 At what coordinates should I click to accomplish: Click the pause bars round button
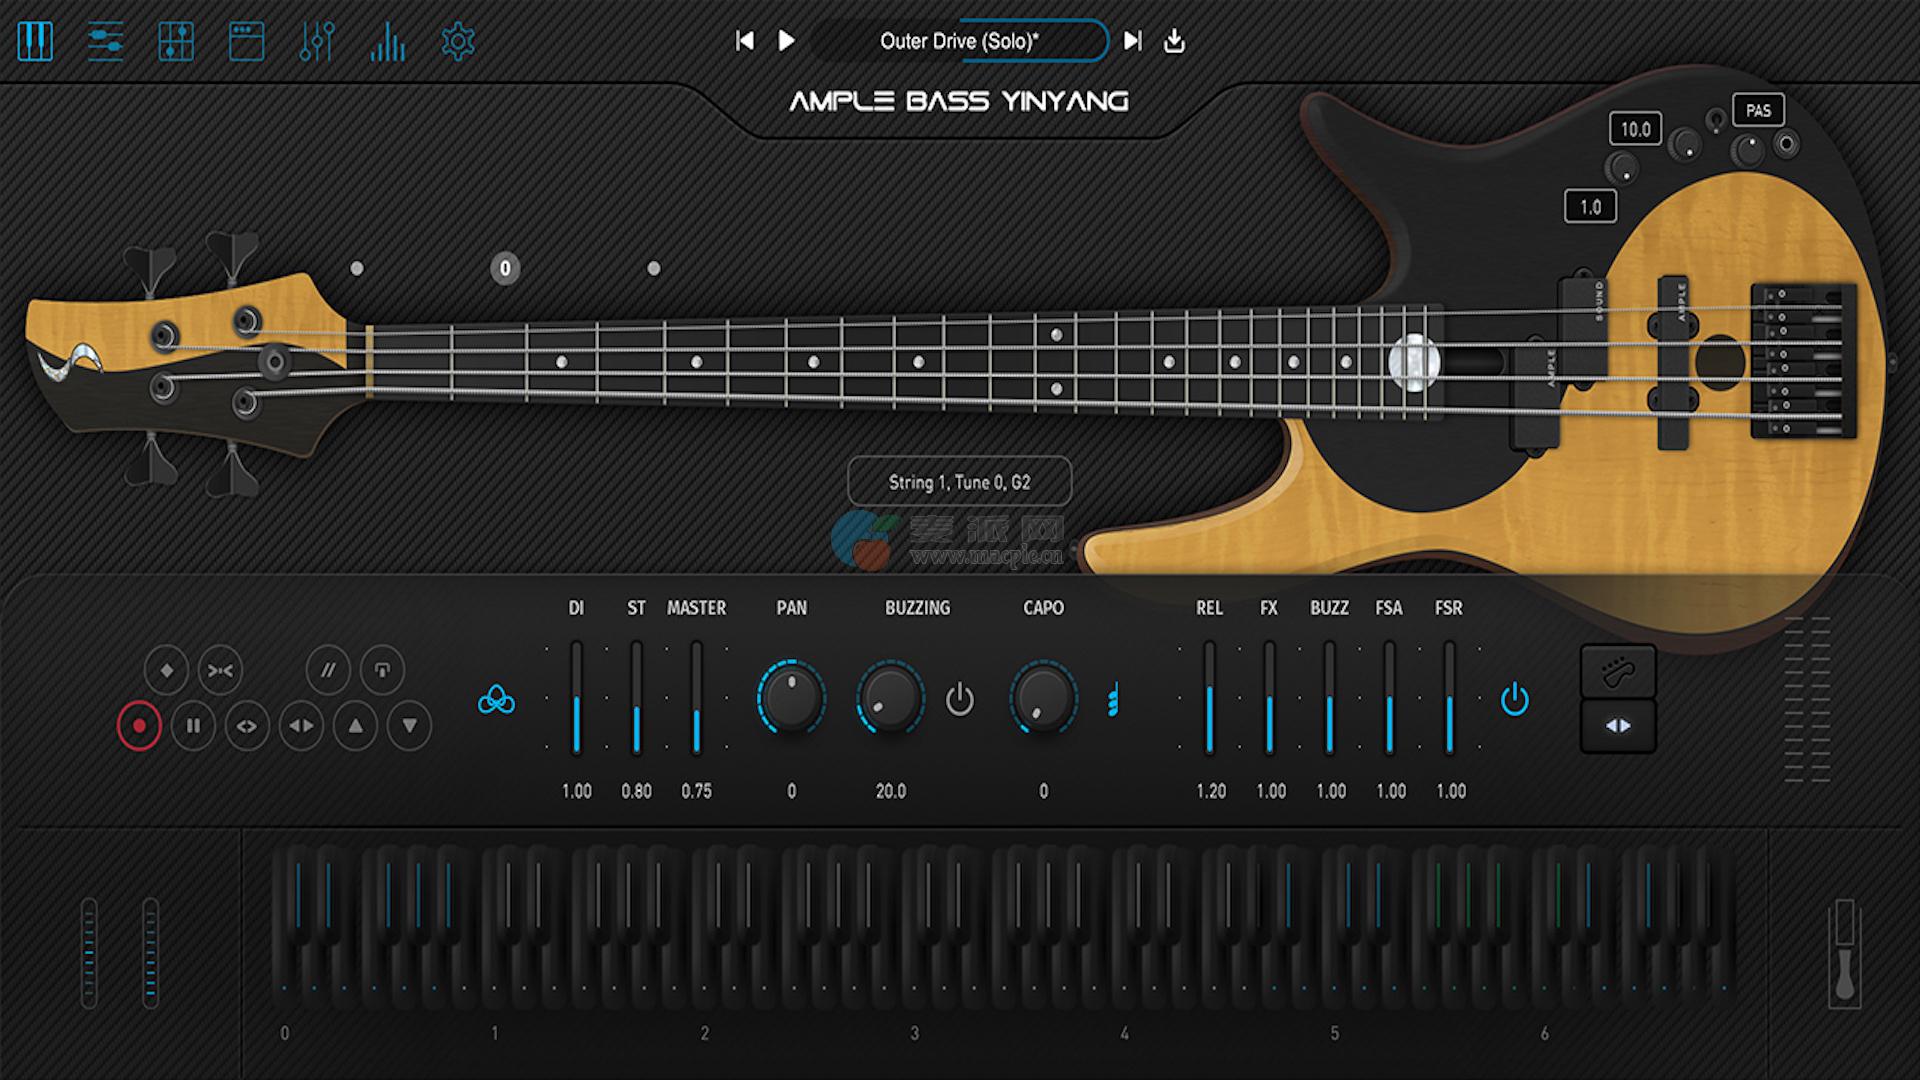pyautogui.click(x=193, y=726)
